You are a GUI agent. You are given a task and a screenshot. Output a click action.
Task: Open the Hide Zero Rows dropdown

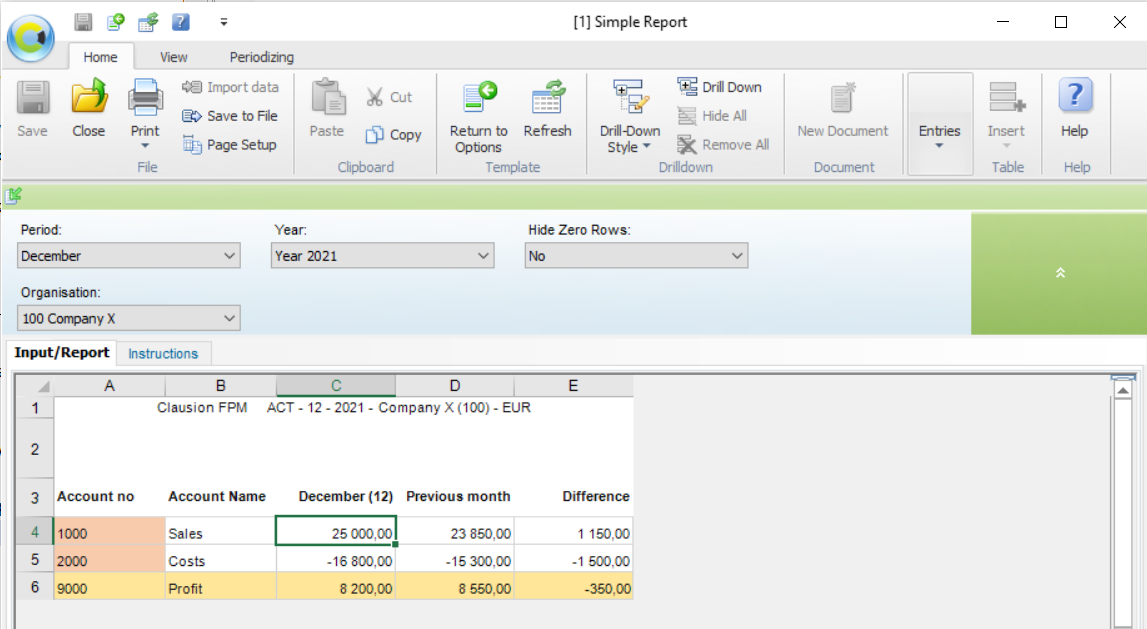636,256
